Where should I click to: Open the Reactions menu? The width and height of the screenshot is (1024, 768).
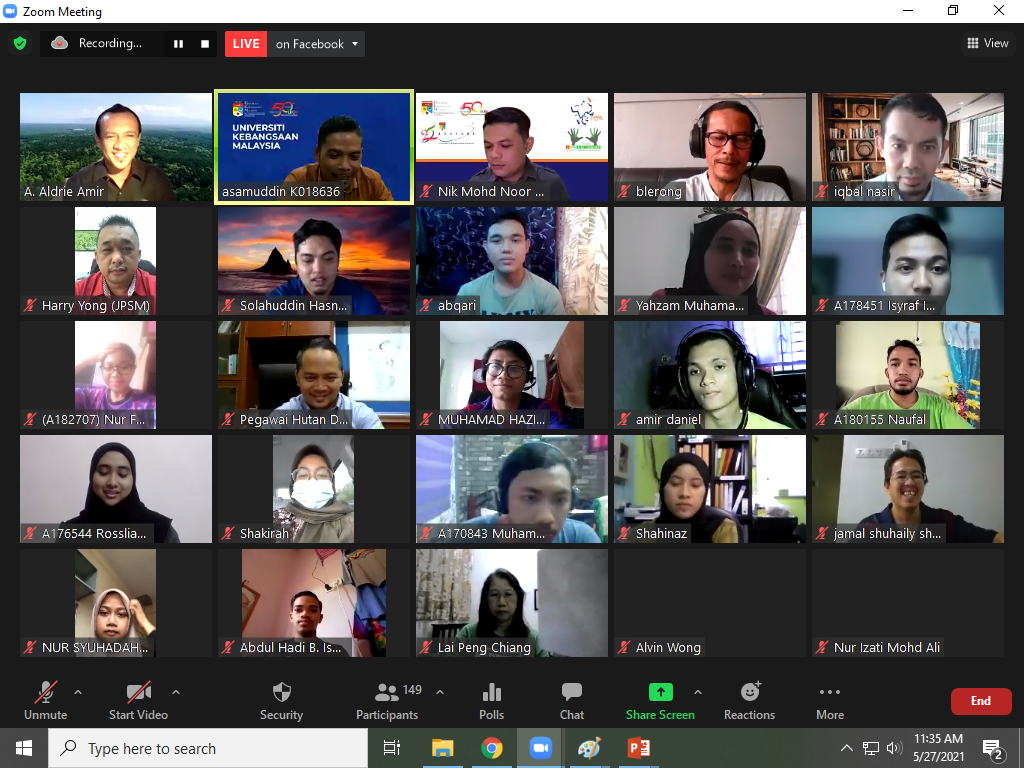point(750,692)
